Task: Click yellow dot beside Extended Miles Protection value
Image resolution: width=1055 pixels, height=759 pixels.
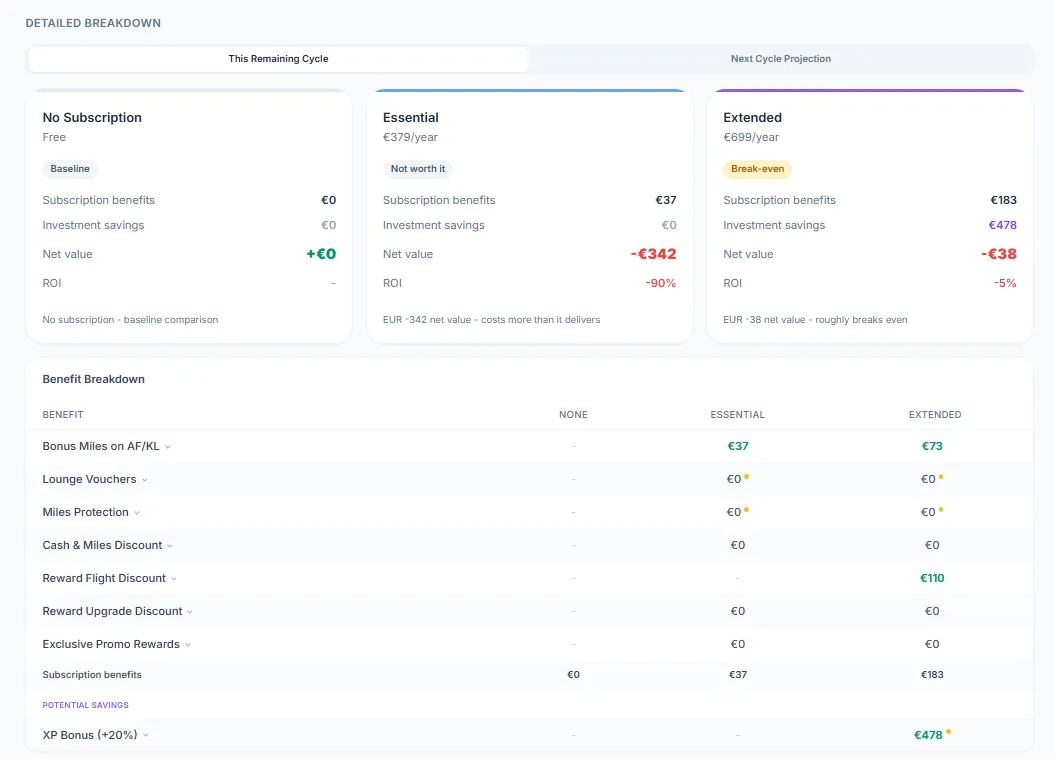Action: coord(942,510)
